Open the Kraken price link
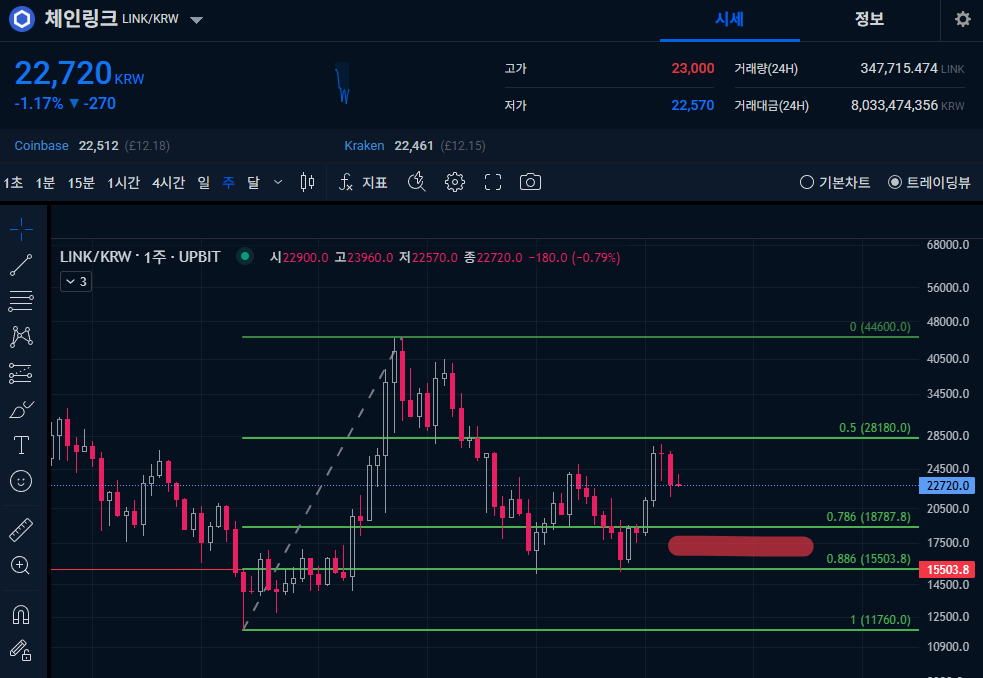 tap(364, 146)
